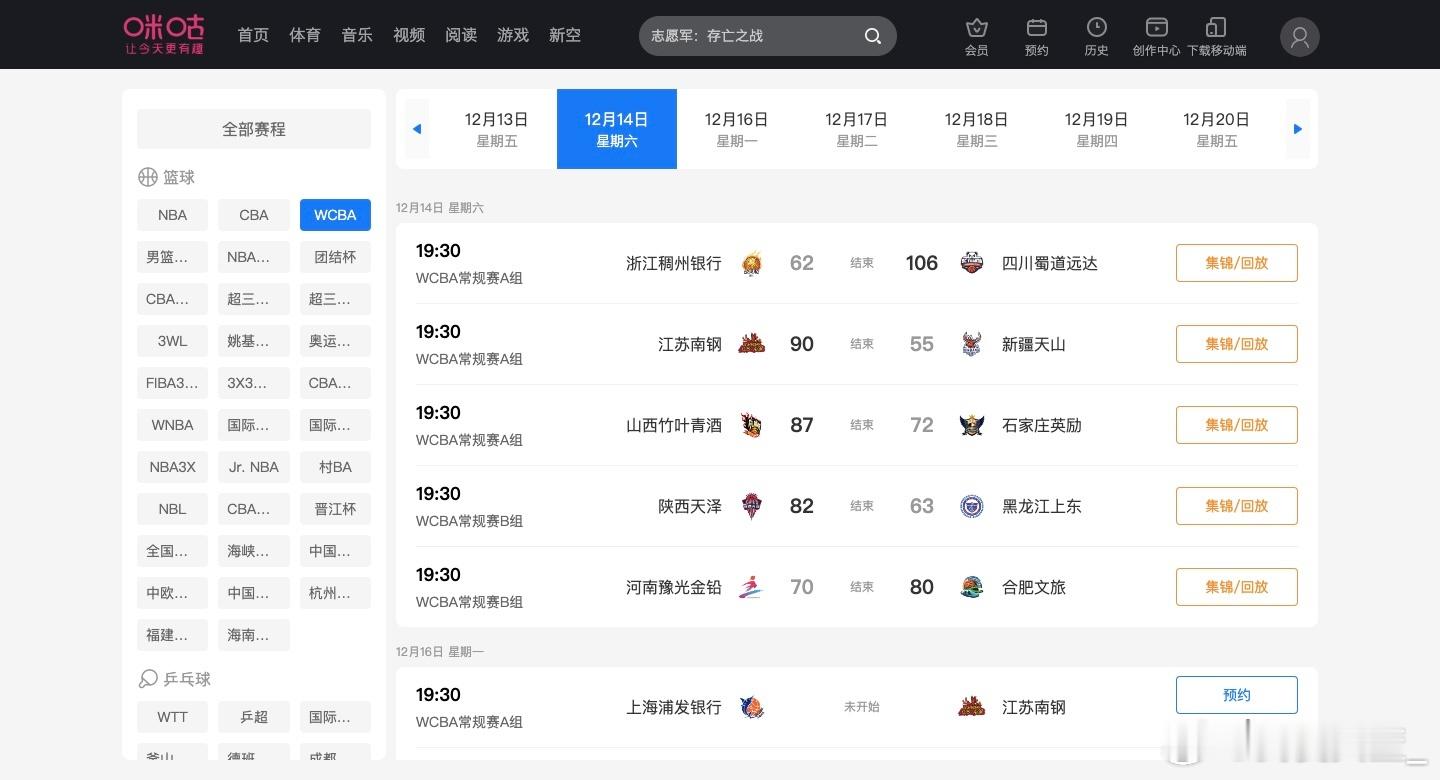Click 上海浦发银行 team logo
1440x780 pixels.
752,707
